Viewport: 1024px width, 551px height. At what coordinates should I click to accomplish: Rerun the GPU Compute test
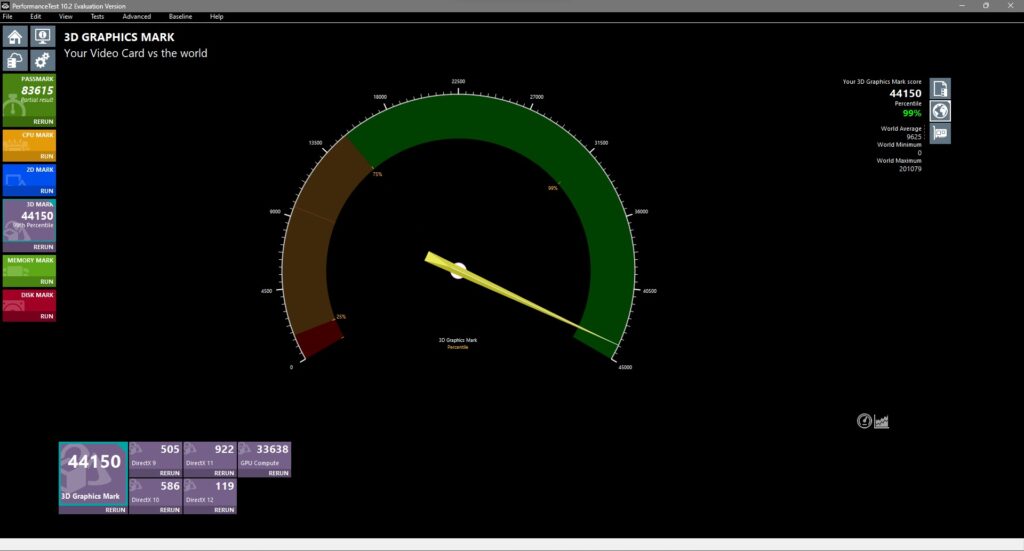point(278,473)
